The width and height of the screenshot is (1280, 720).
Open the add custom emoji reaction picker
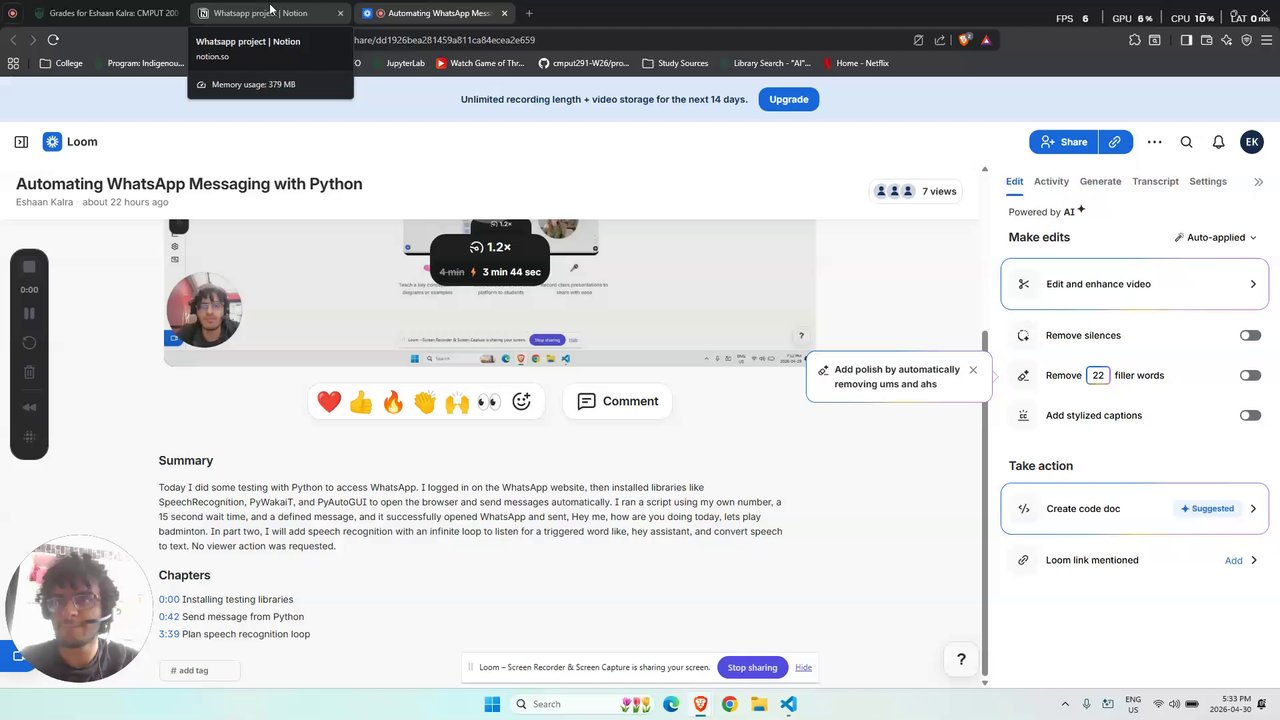pos(521,401)
